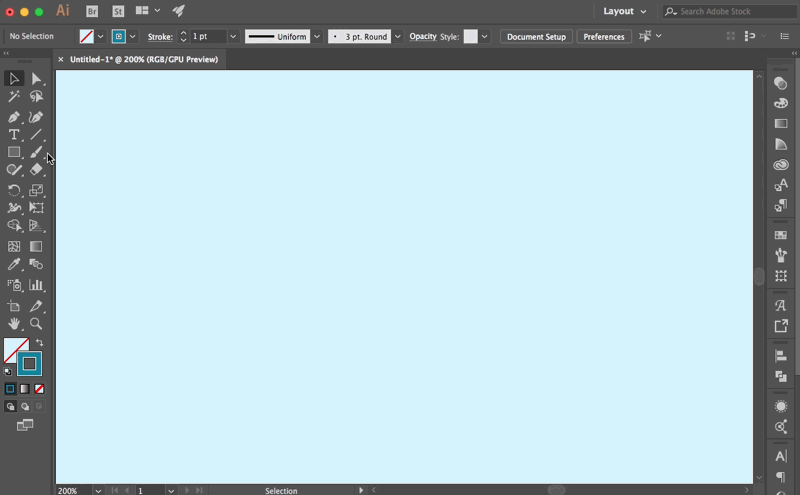The image size is (800, 495).
Task: Open the Bridge (Br) application icon
Action: click(x=92, y=11)
